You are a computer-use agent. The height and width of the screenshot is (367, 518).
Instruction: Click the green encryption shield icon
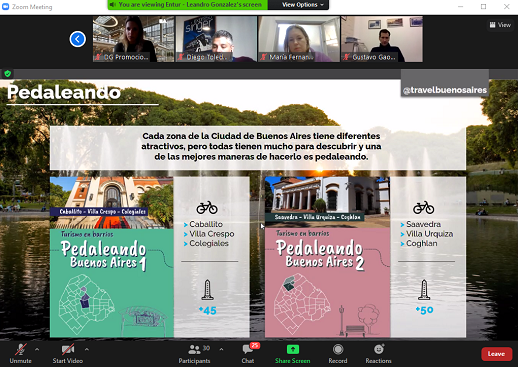click(x=8, y=74)
